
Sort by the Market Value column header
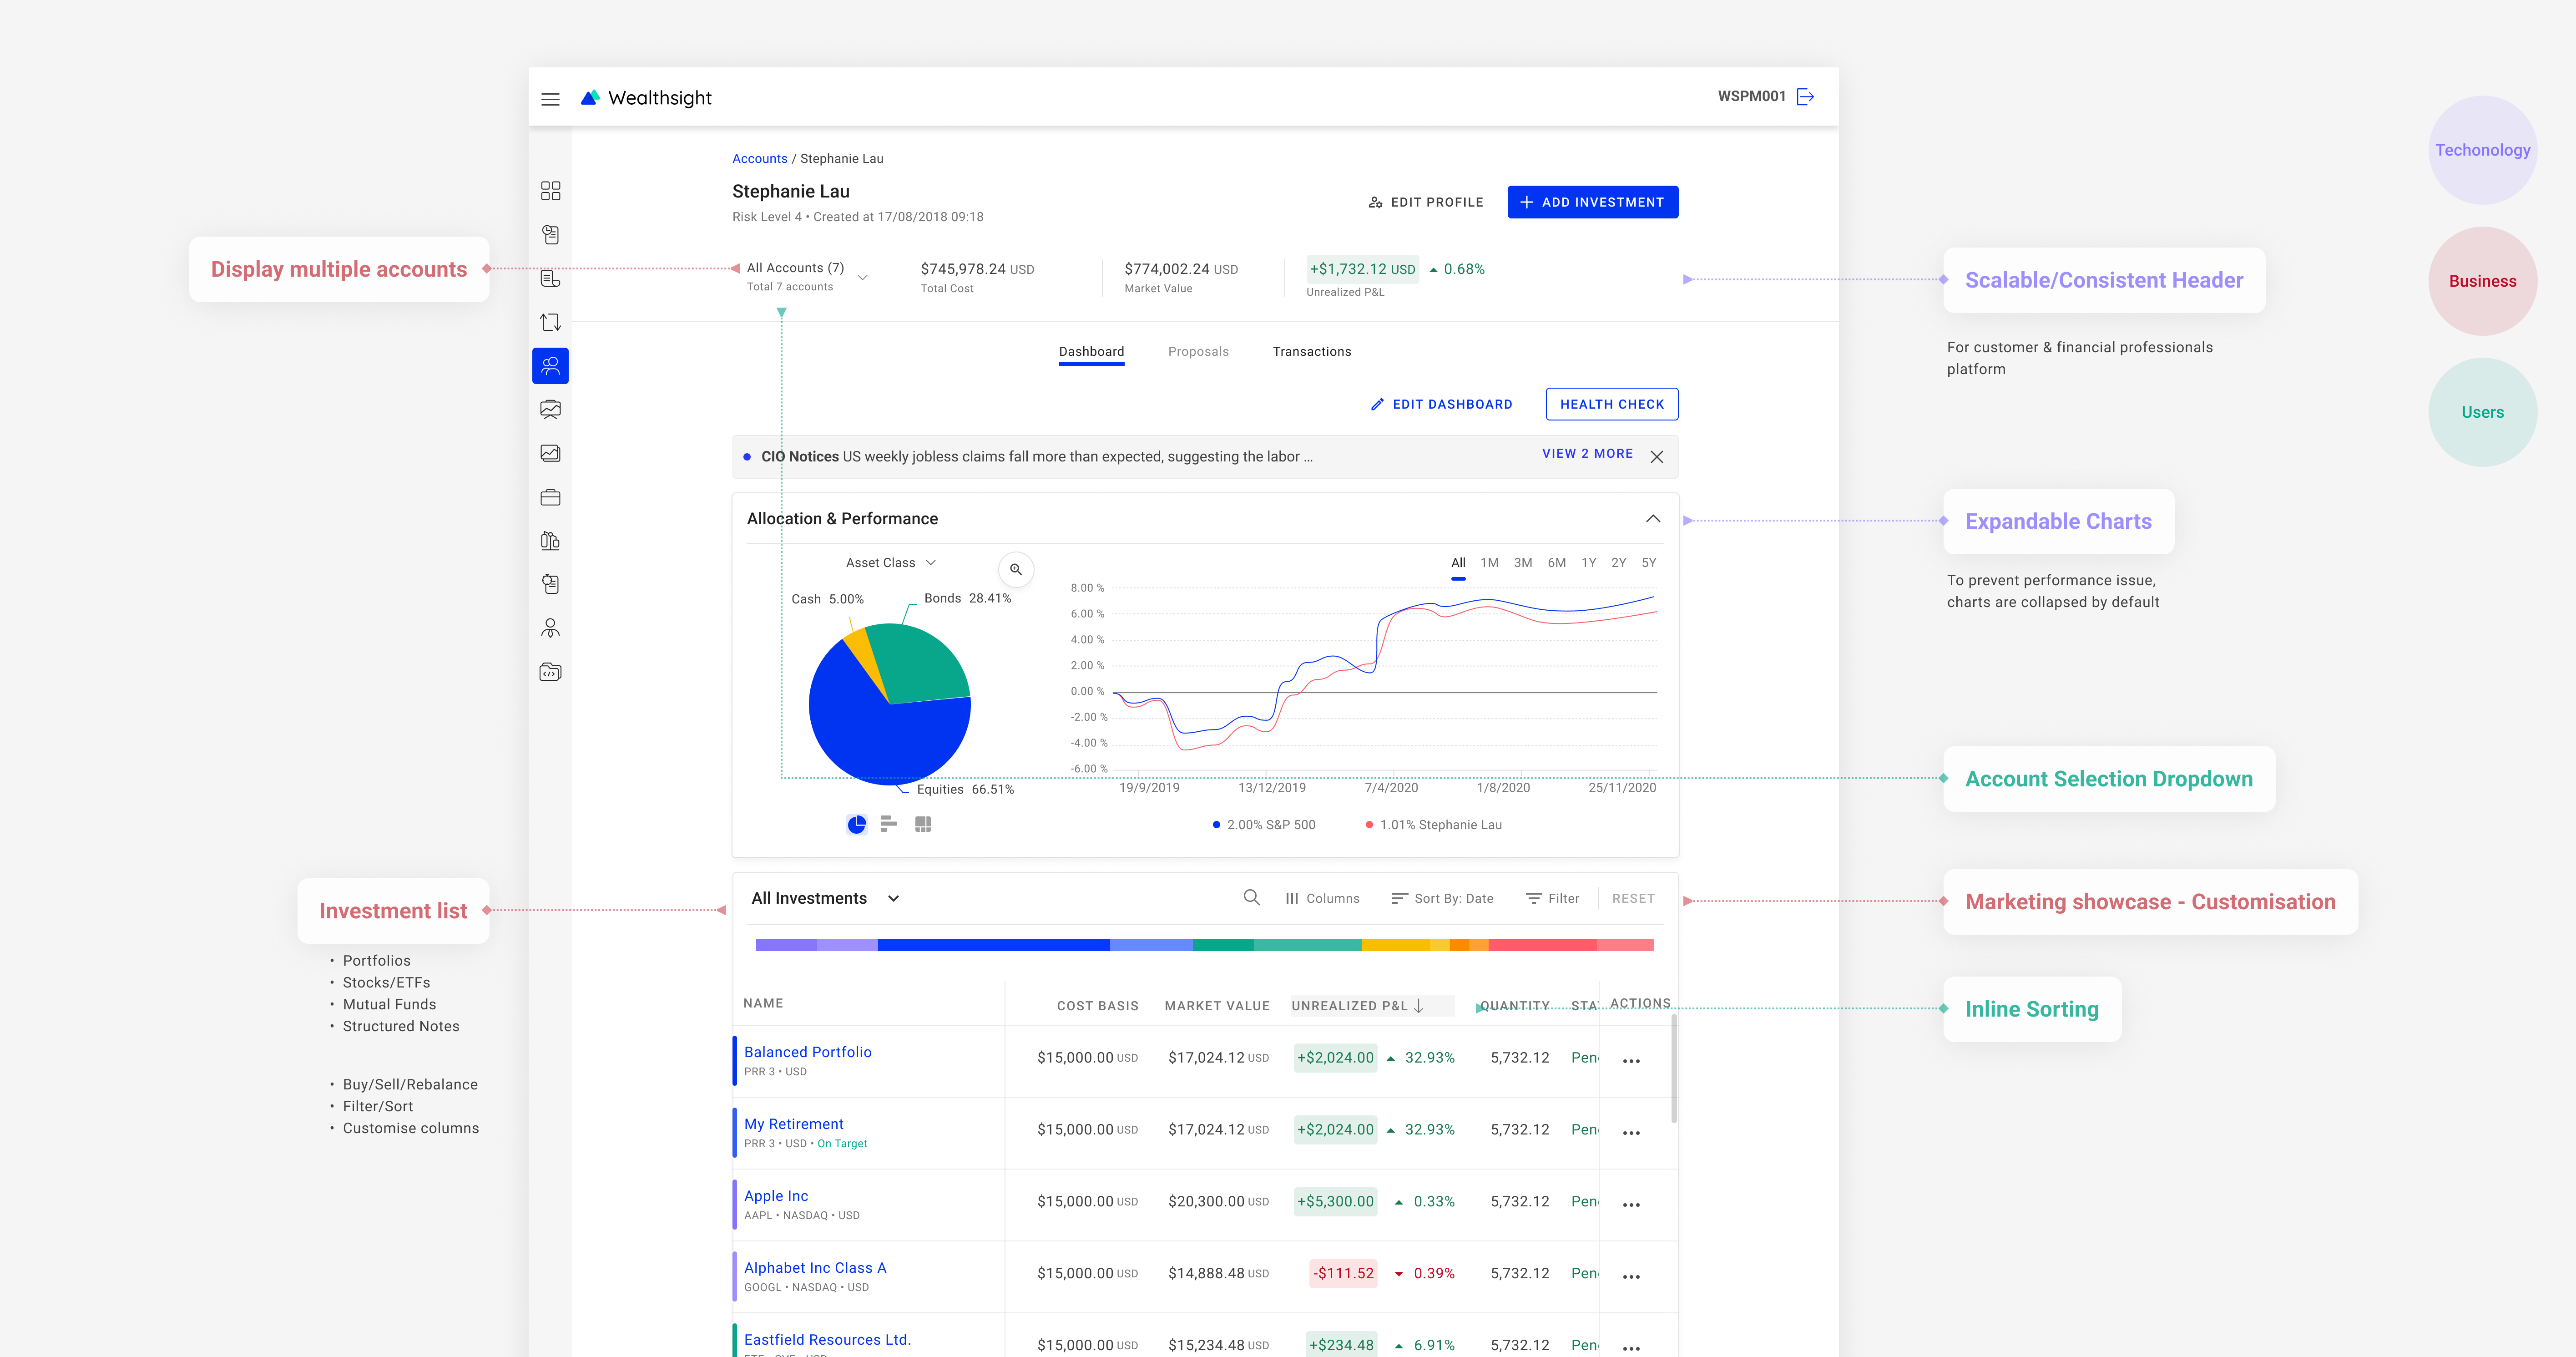(1216, 1006)
